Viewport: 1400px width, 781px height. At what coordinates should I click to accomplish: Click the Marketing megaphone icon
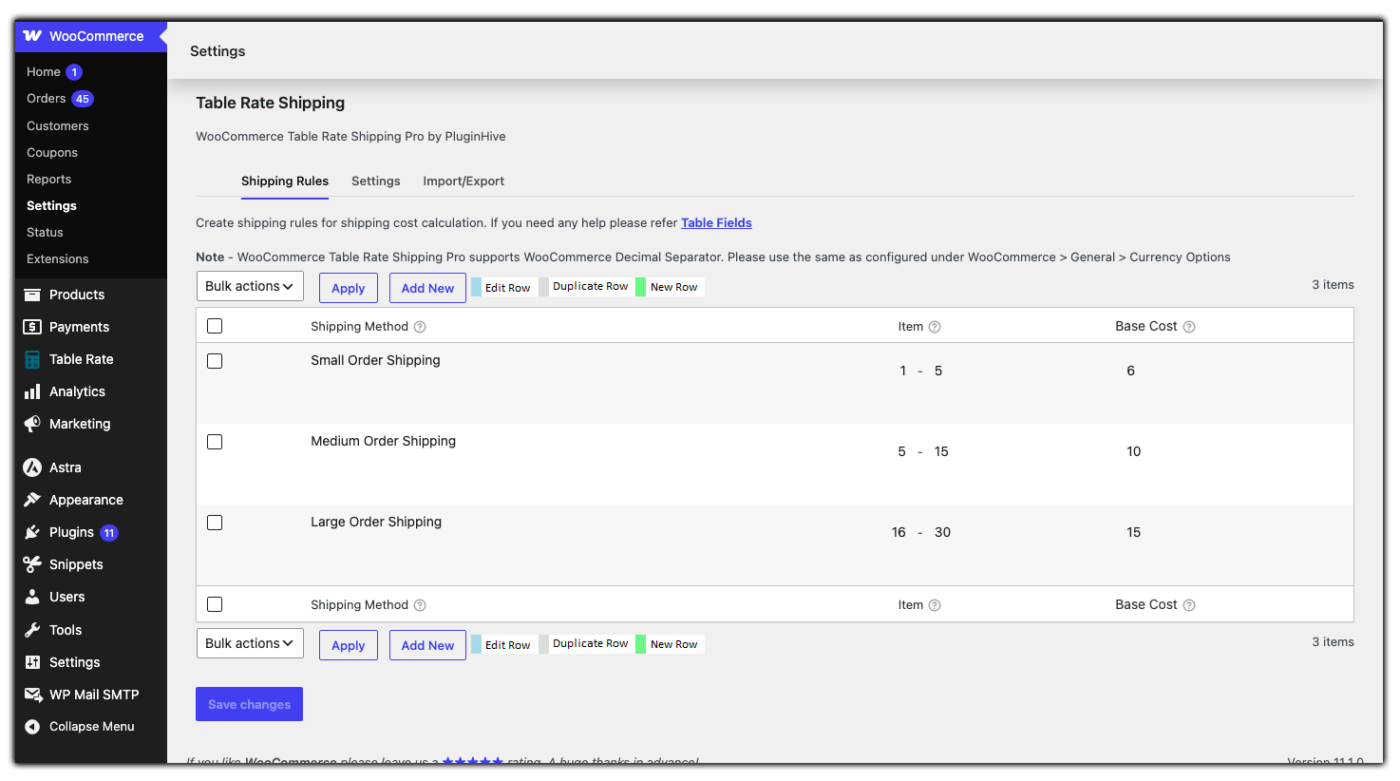pos(32,424)
